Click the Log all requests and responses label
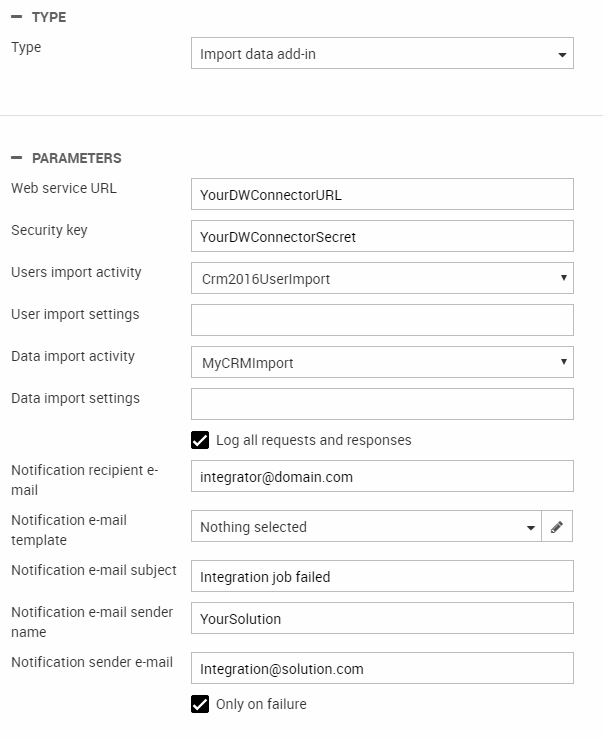 click(x=313, y=440)
